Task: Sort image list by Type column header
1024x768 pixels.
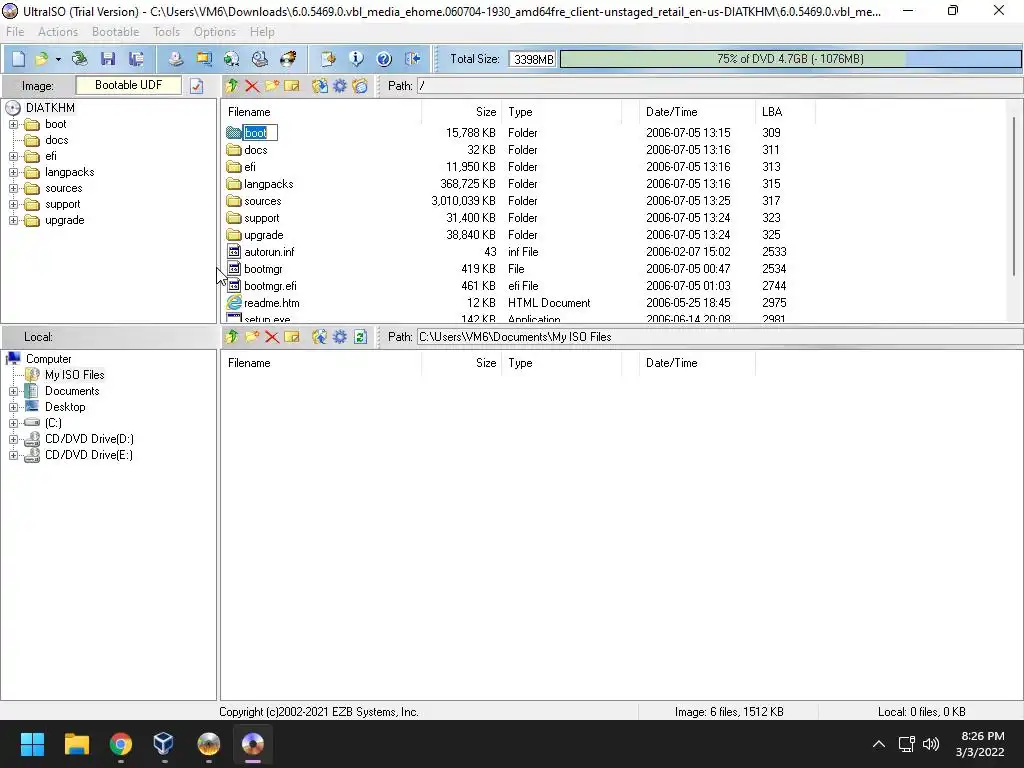Action: point(562,112)
